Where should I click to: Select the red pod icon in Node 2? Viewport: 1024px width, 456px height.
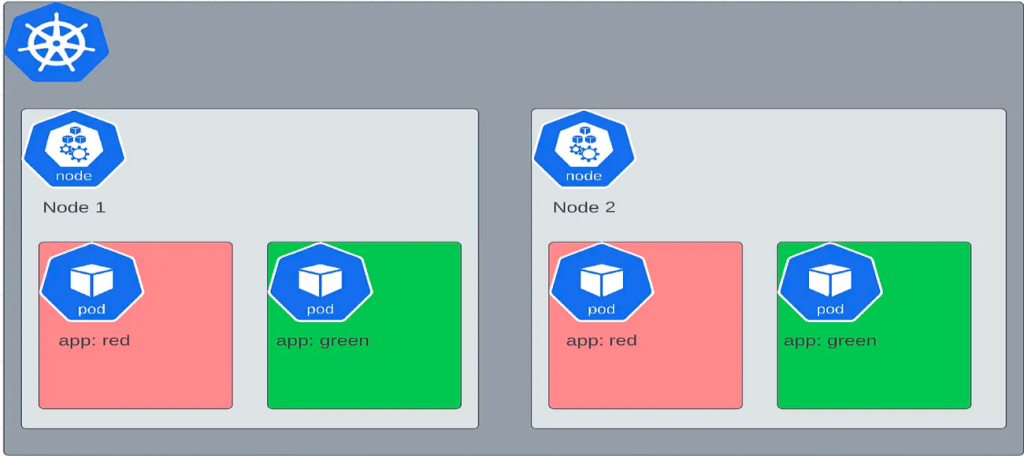pyautogui.click(x=601, y=282)
